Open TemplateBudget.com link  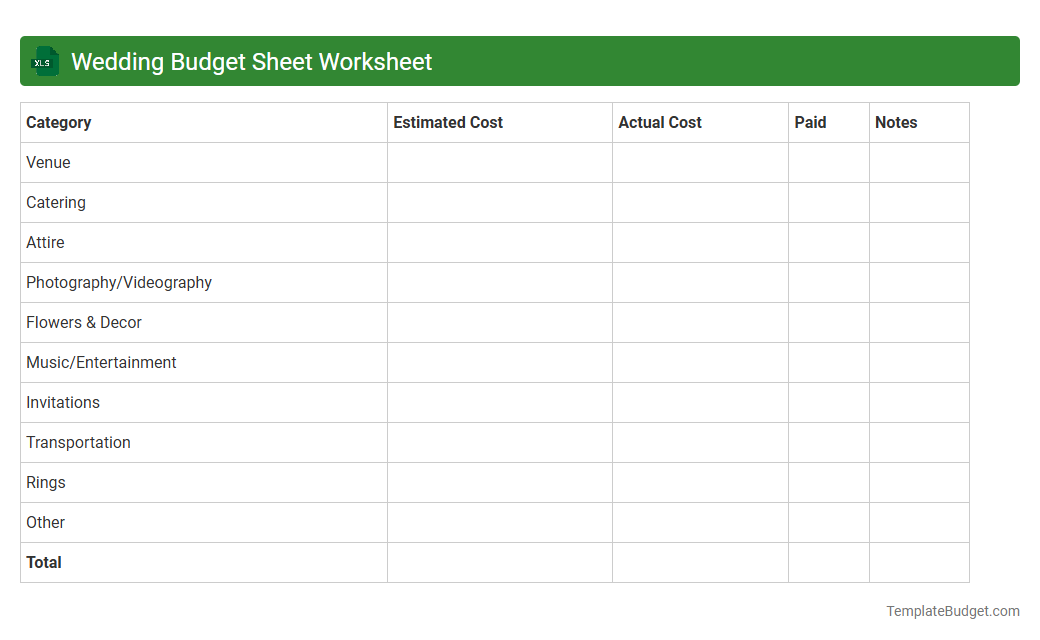952,610
